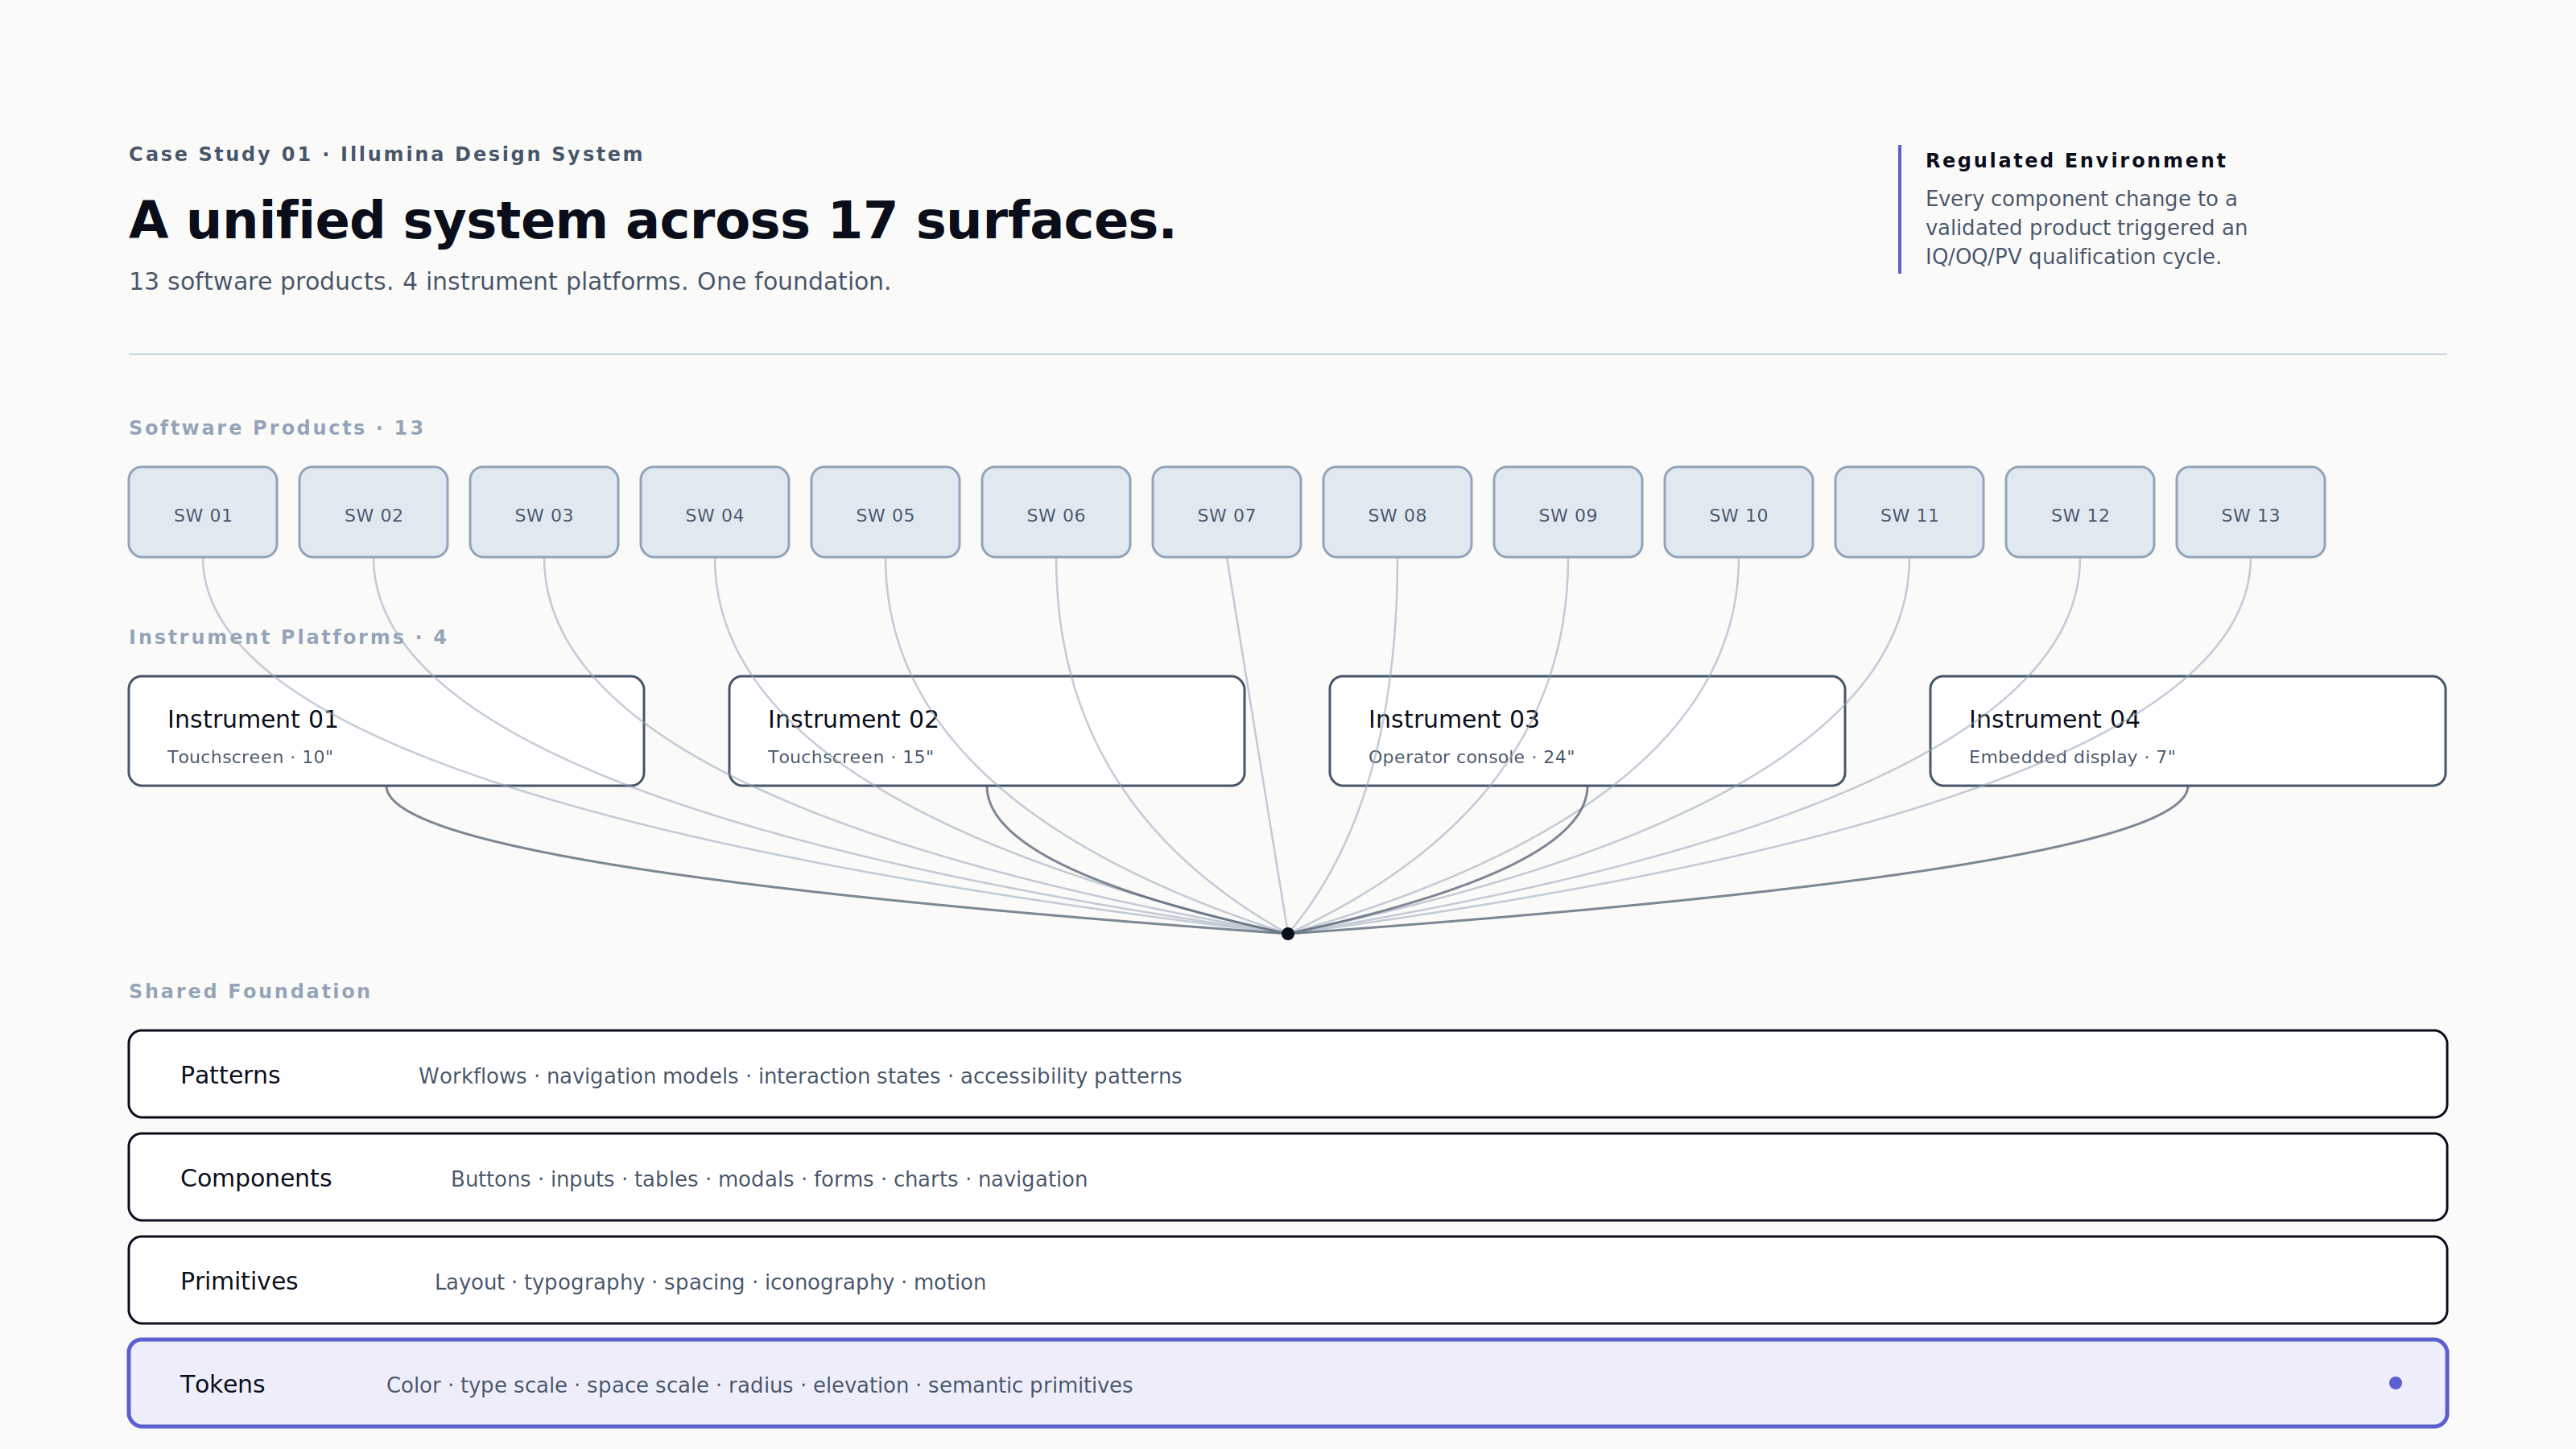Viewport: 2576px width, 1449px height.
Task: Choose the SW 06 product box
Action: tap(1056, 512)
